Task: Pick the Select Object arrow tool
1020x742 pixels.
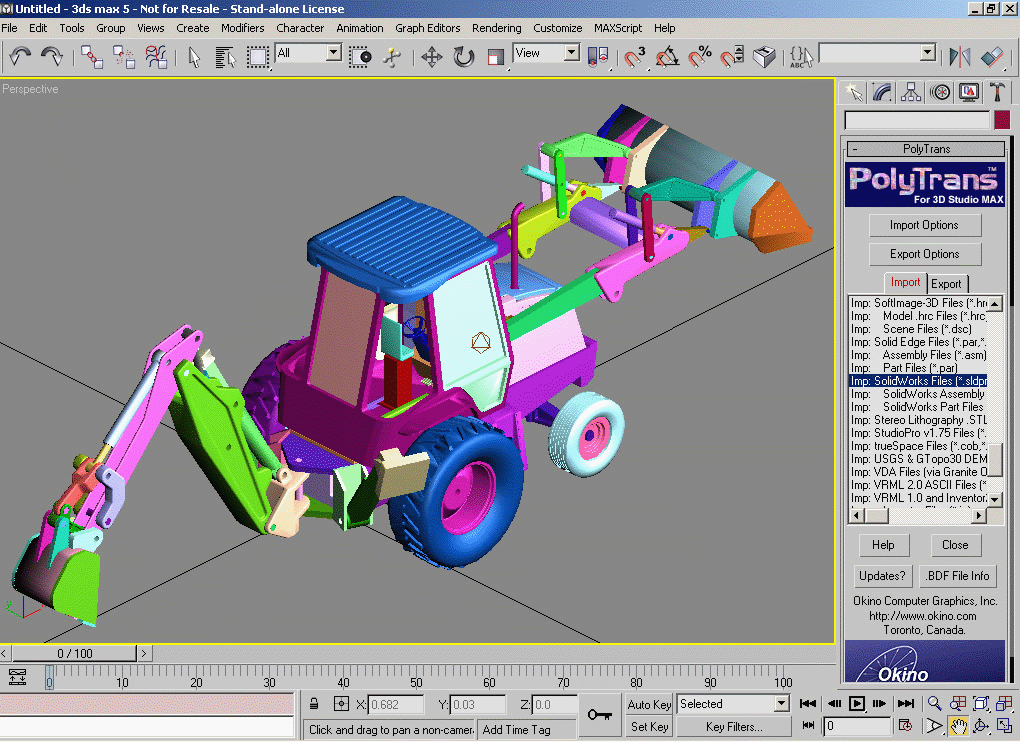Action: (x=194, y=57)
